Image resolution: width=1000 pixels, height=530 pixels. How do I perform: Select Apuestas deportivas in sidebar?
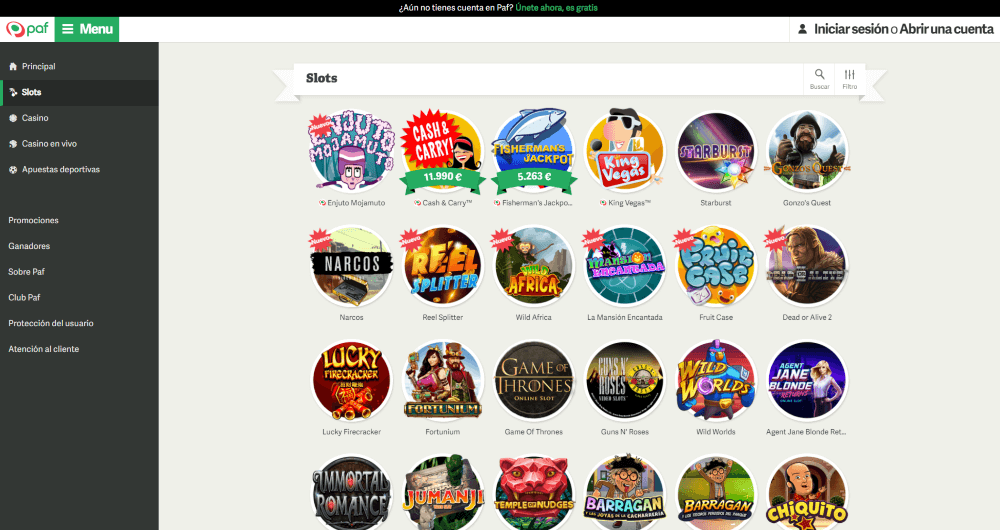(x=61, y=170)
